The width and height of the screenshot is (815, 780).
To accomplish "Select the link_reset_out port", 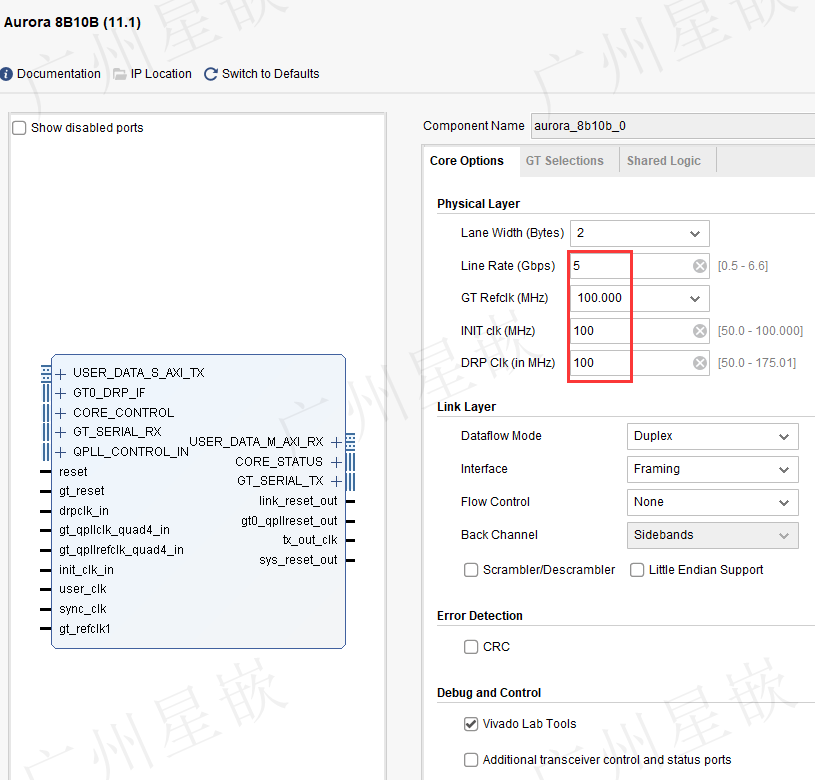I will click(x=298, y=501).
